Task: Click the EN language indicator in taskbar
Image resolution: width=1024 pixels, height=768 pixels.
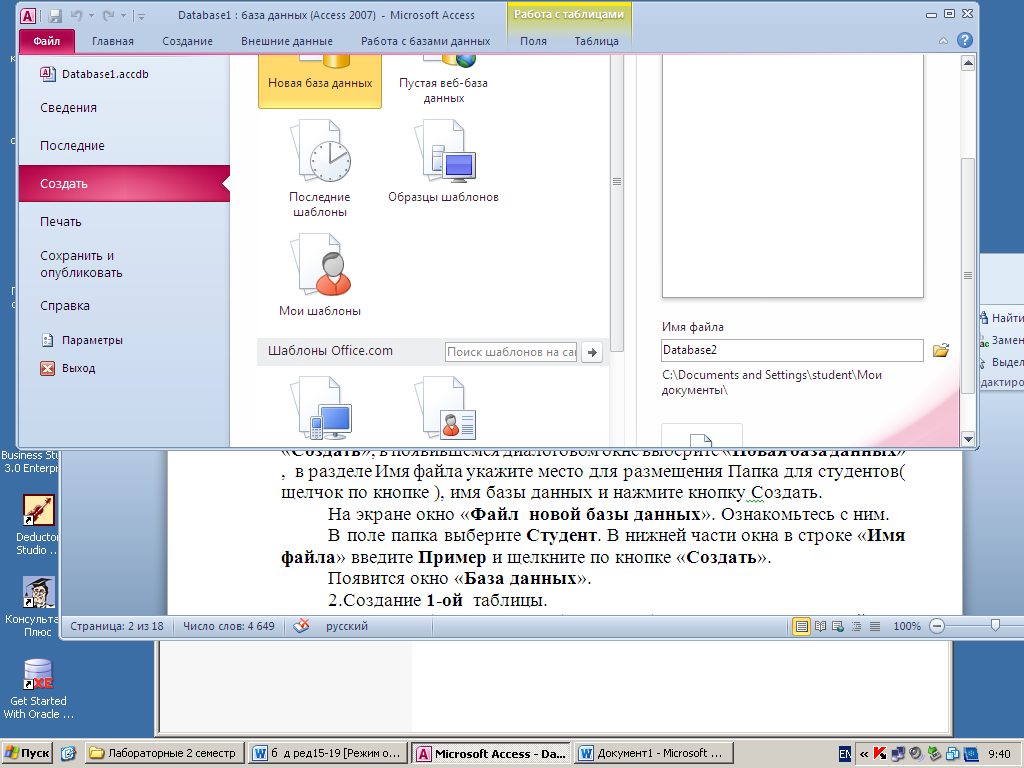Action: click(844, 754)
